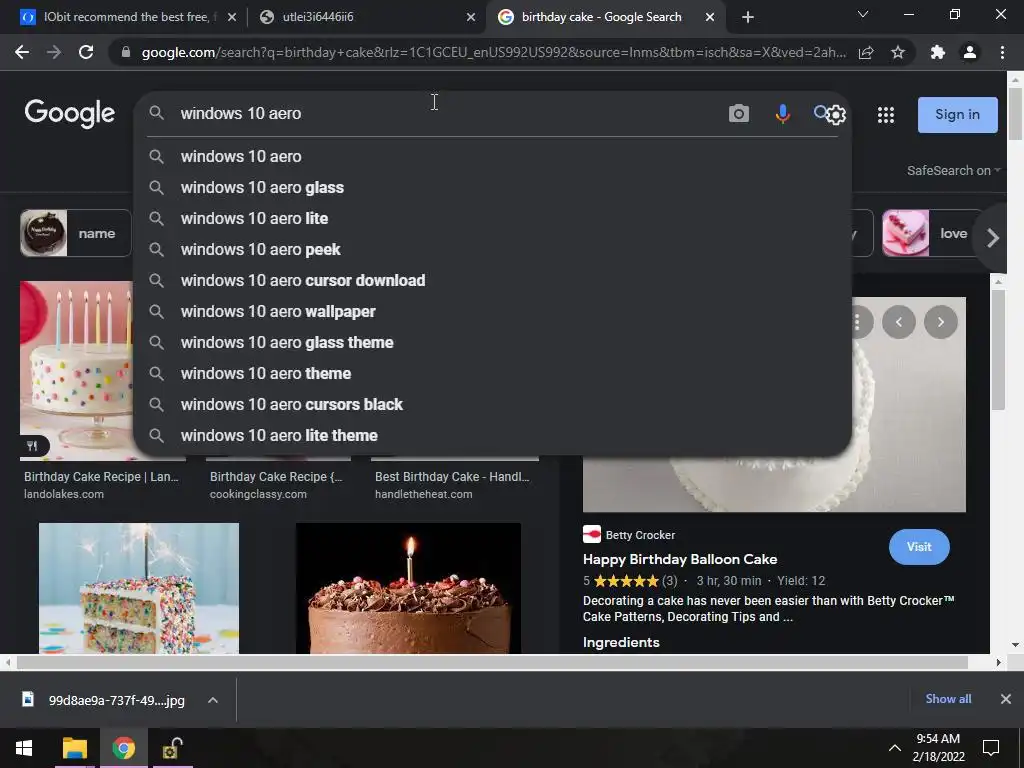Show previous image in preview panel

point(899,322)
